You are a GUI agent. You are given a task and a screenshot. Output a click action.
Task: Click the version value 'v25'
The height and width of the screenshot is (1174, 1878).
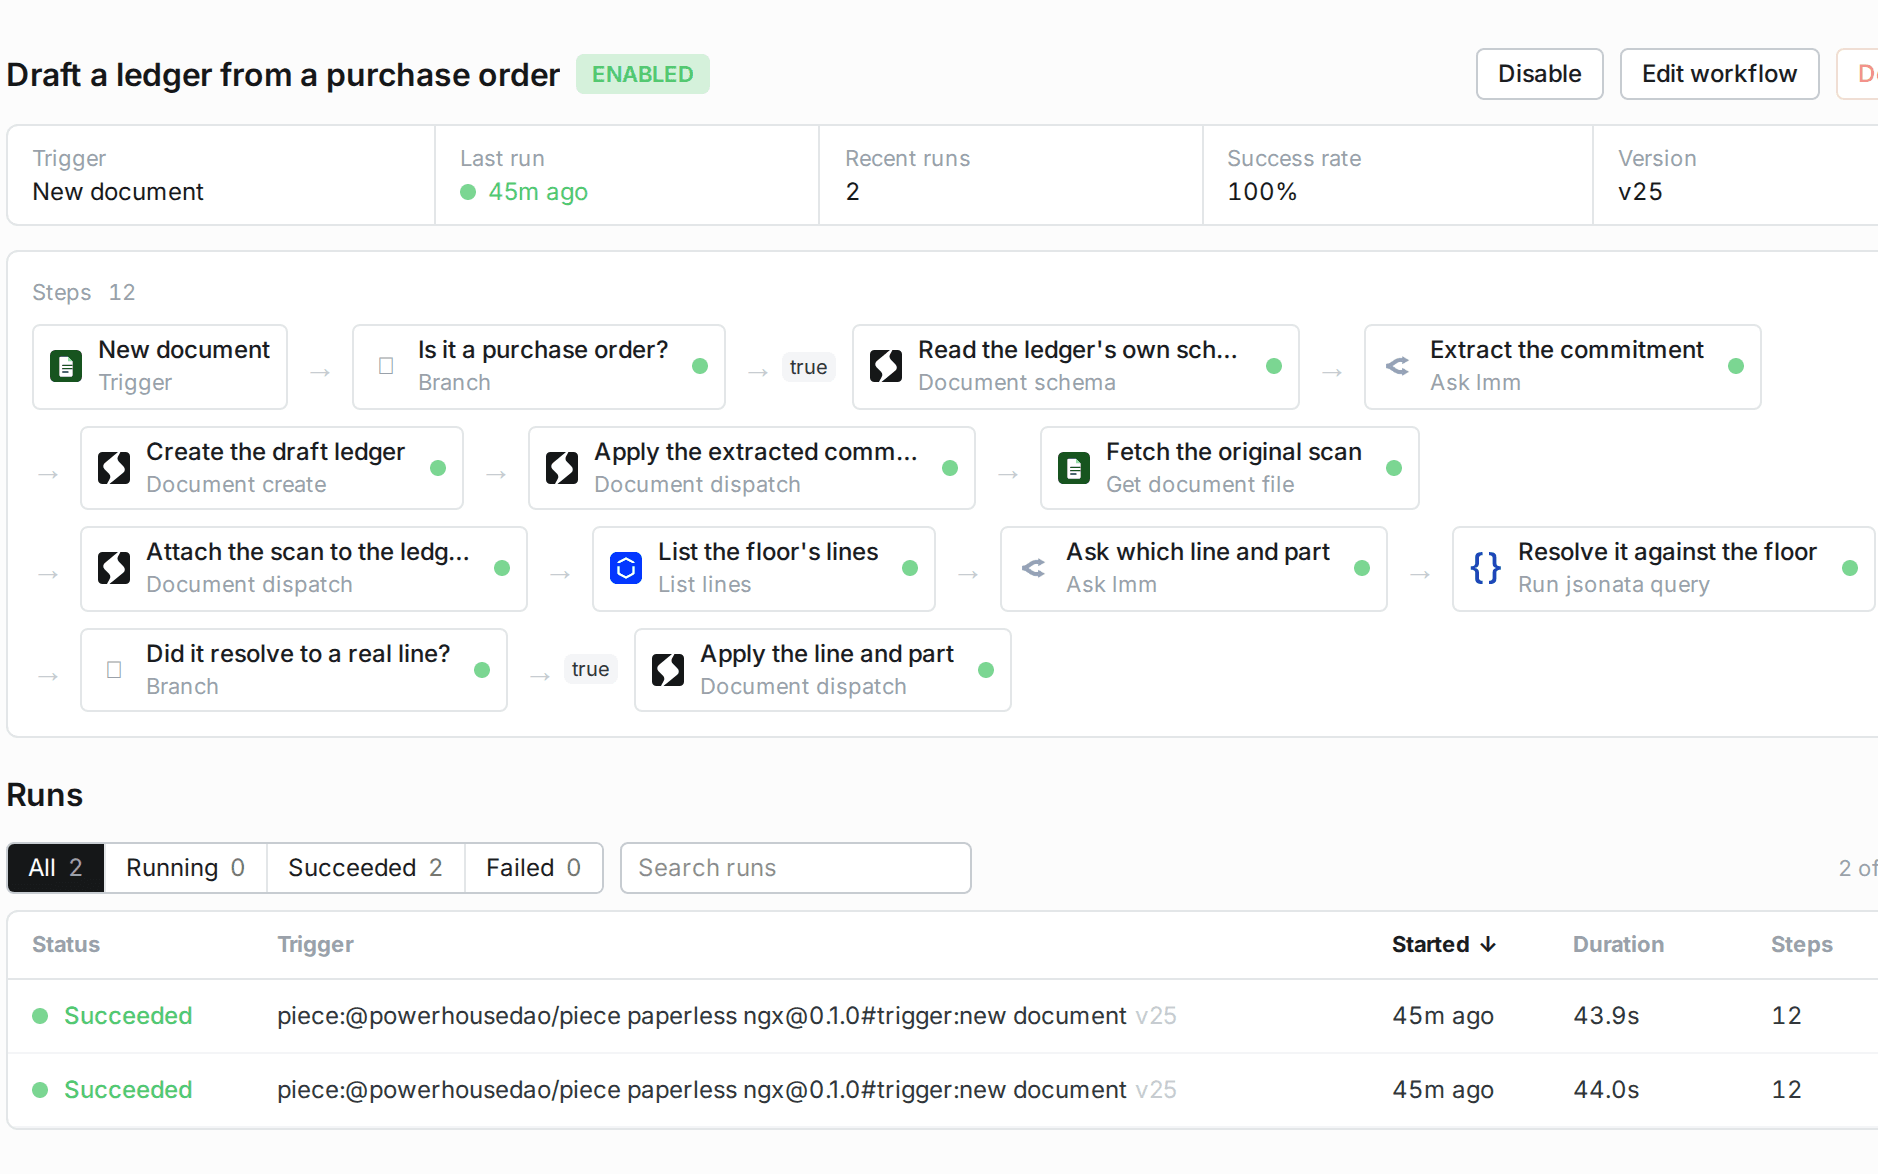click(x=1640, y=192)
